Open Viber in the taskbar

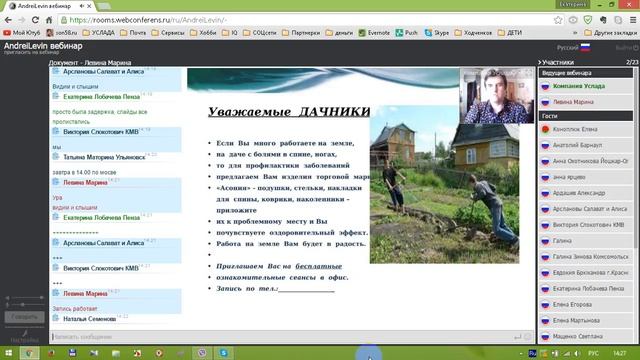point(202,353)
